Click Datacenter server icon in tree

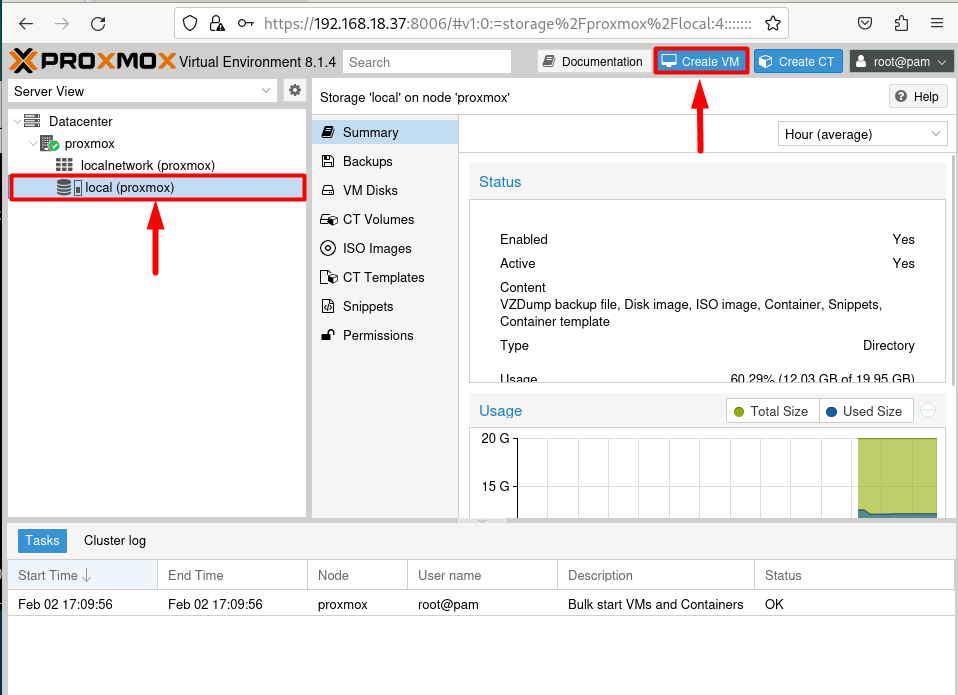click(32, 121)
